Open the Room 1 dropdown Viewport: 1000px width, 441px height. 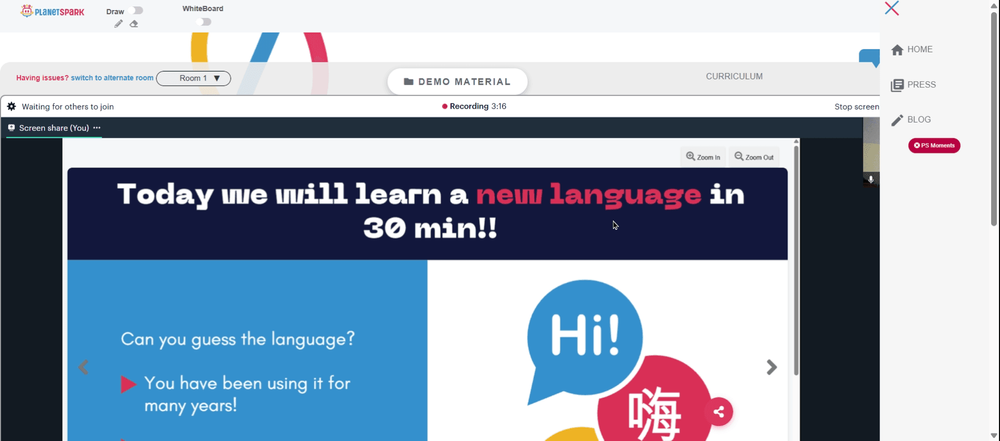tap(193, 78)
